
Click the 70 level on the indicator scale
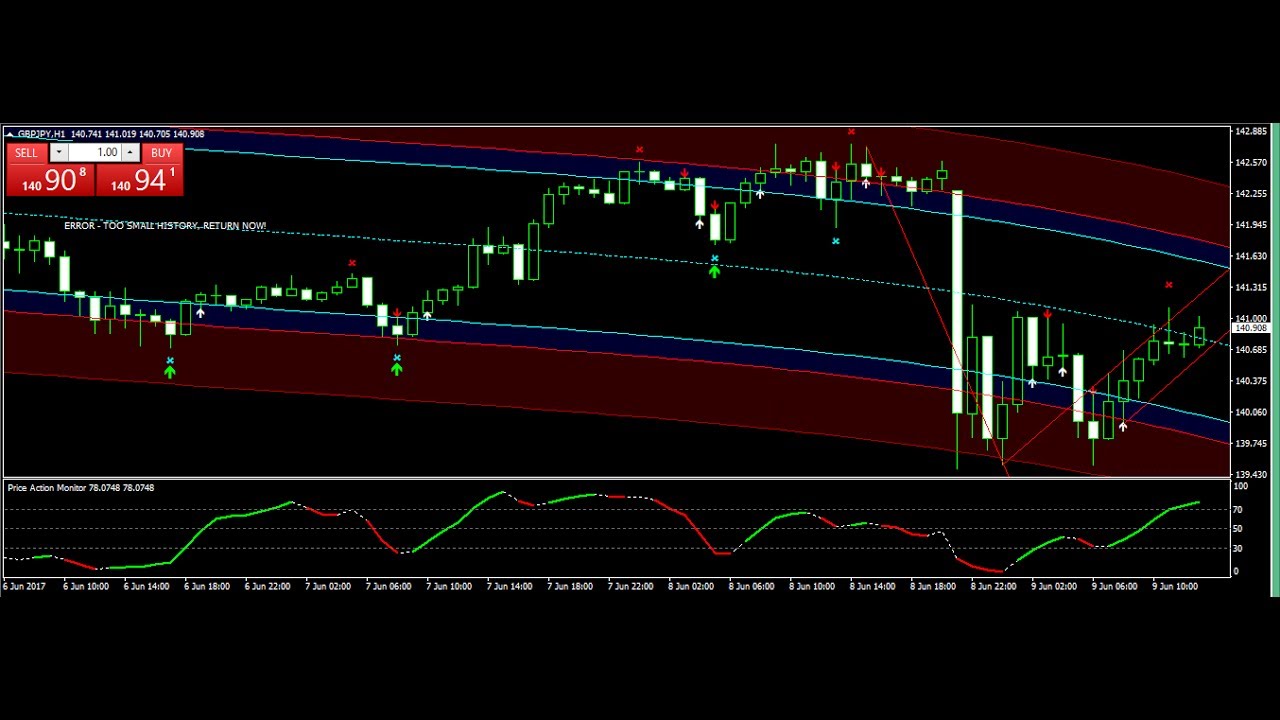click(1238, 510)
